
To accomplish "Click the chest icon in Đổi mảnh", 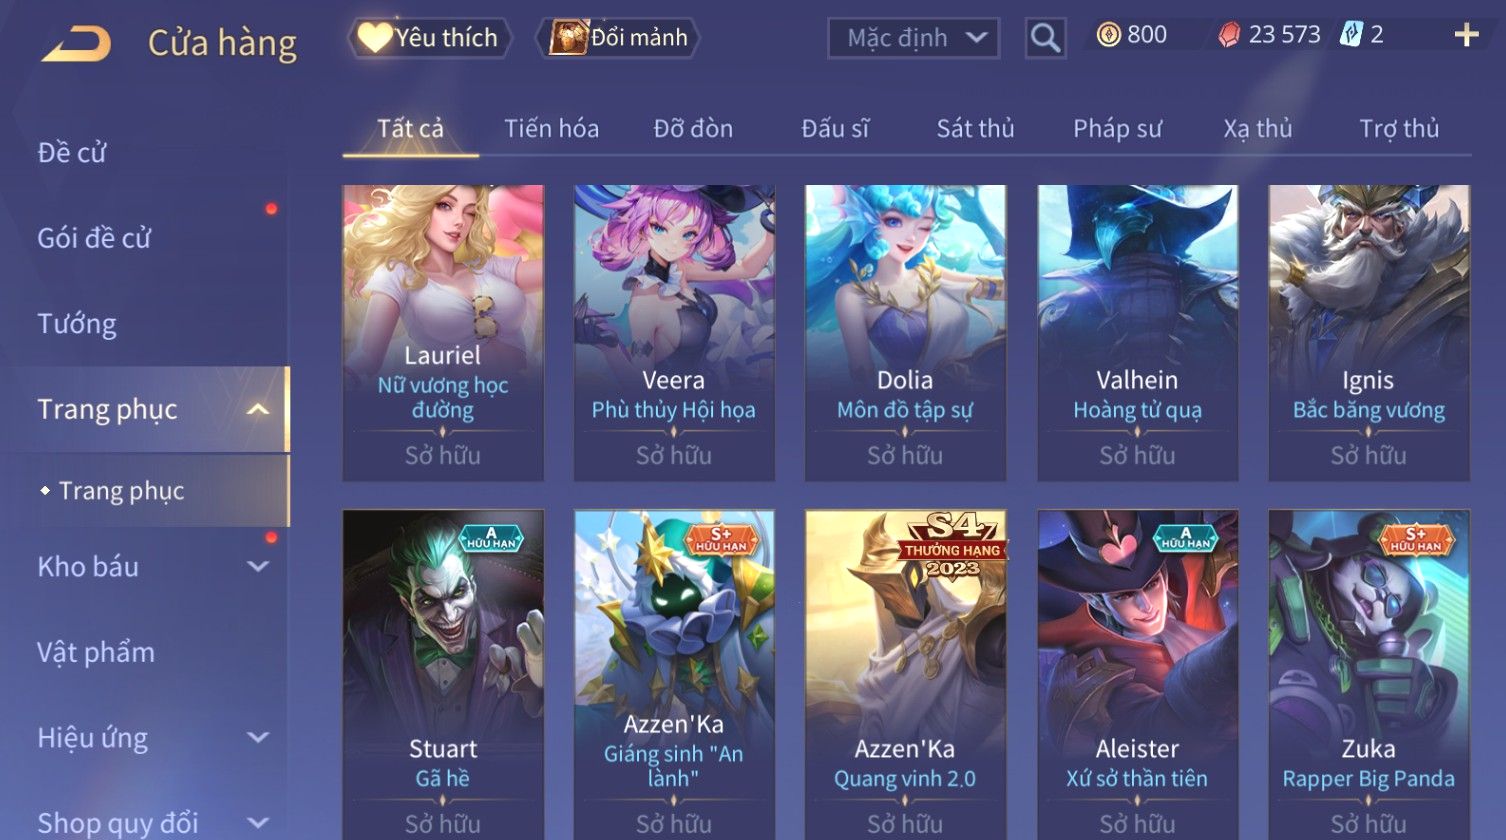I will point(568,38).
